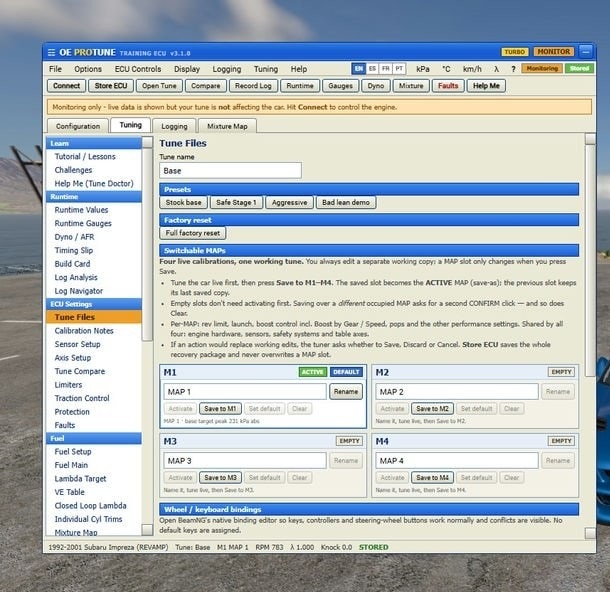Open the Display menu
Image resolution: width=610 pixels, height=592 pixels.
[187, 69]
